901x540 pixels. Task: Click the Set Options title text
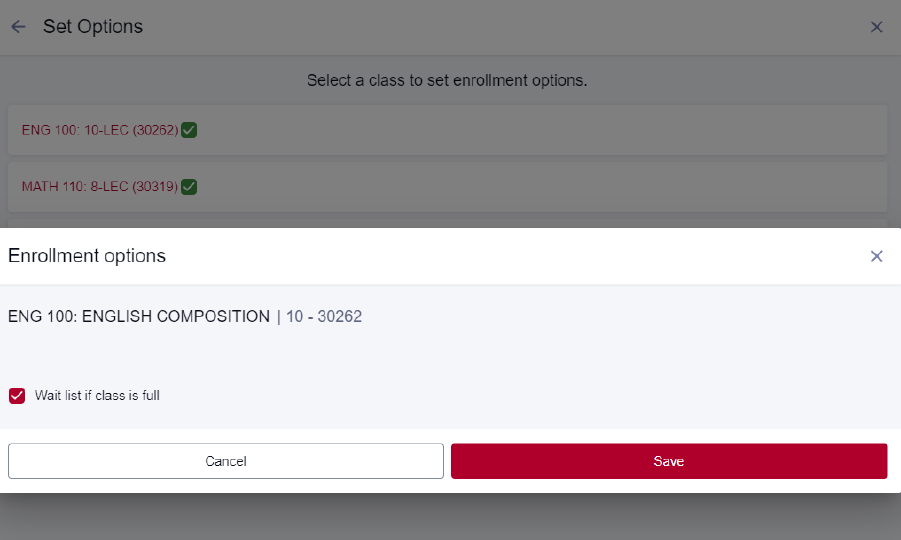(93, 26)
